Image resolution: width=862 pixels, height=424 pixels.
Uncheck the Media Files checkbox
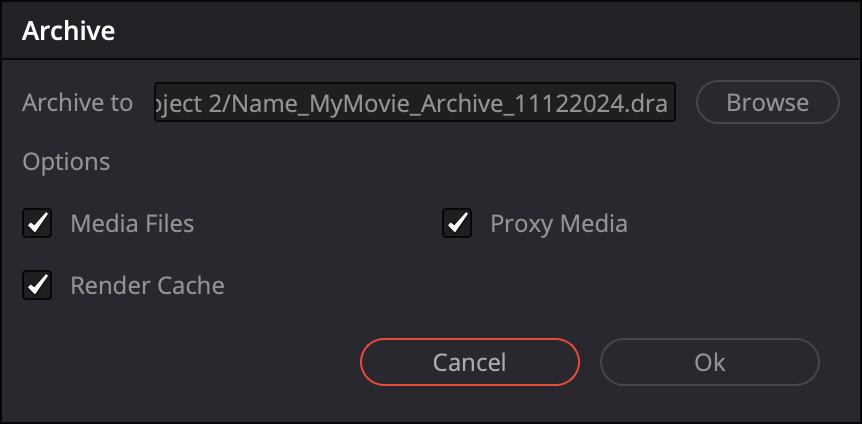click(x=37, y=224)
